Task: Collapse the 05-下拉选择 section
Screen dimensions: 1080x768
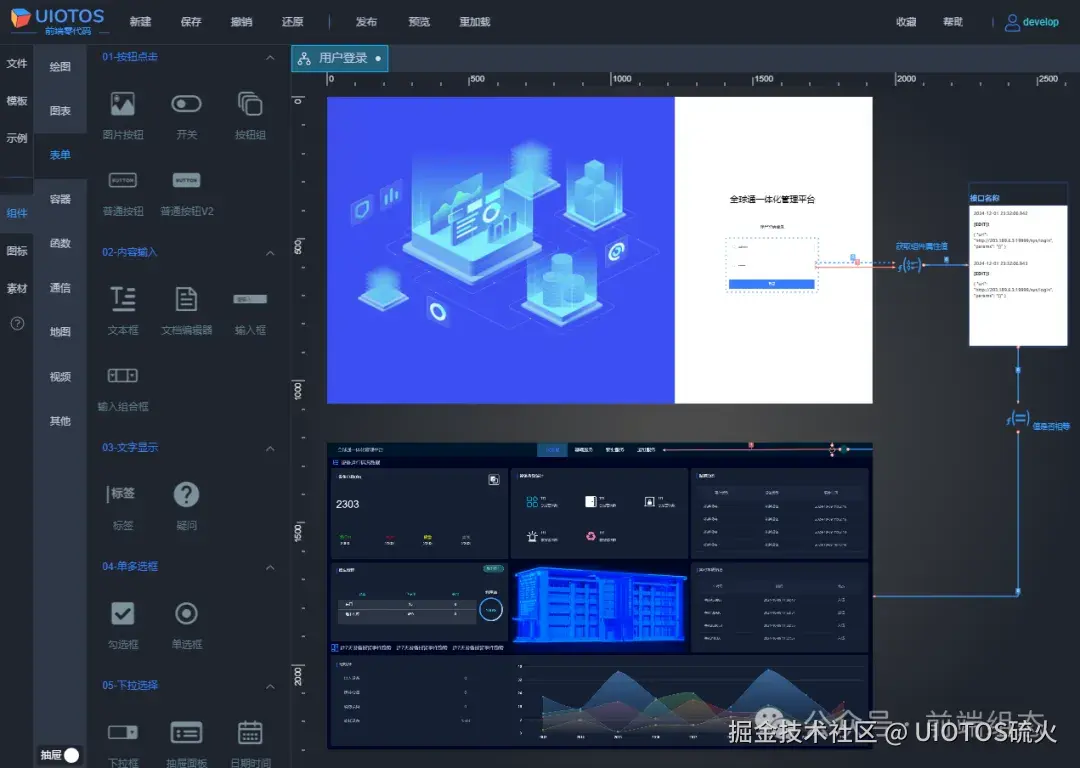Action: 271,687
